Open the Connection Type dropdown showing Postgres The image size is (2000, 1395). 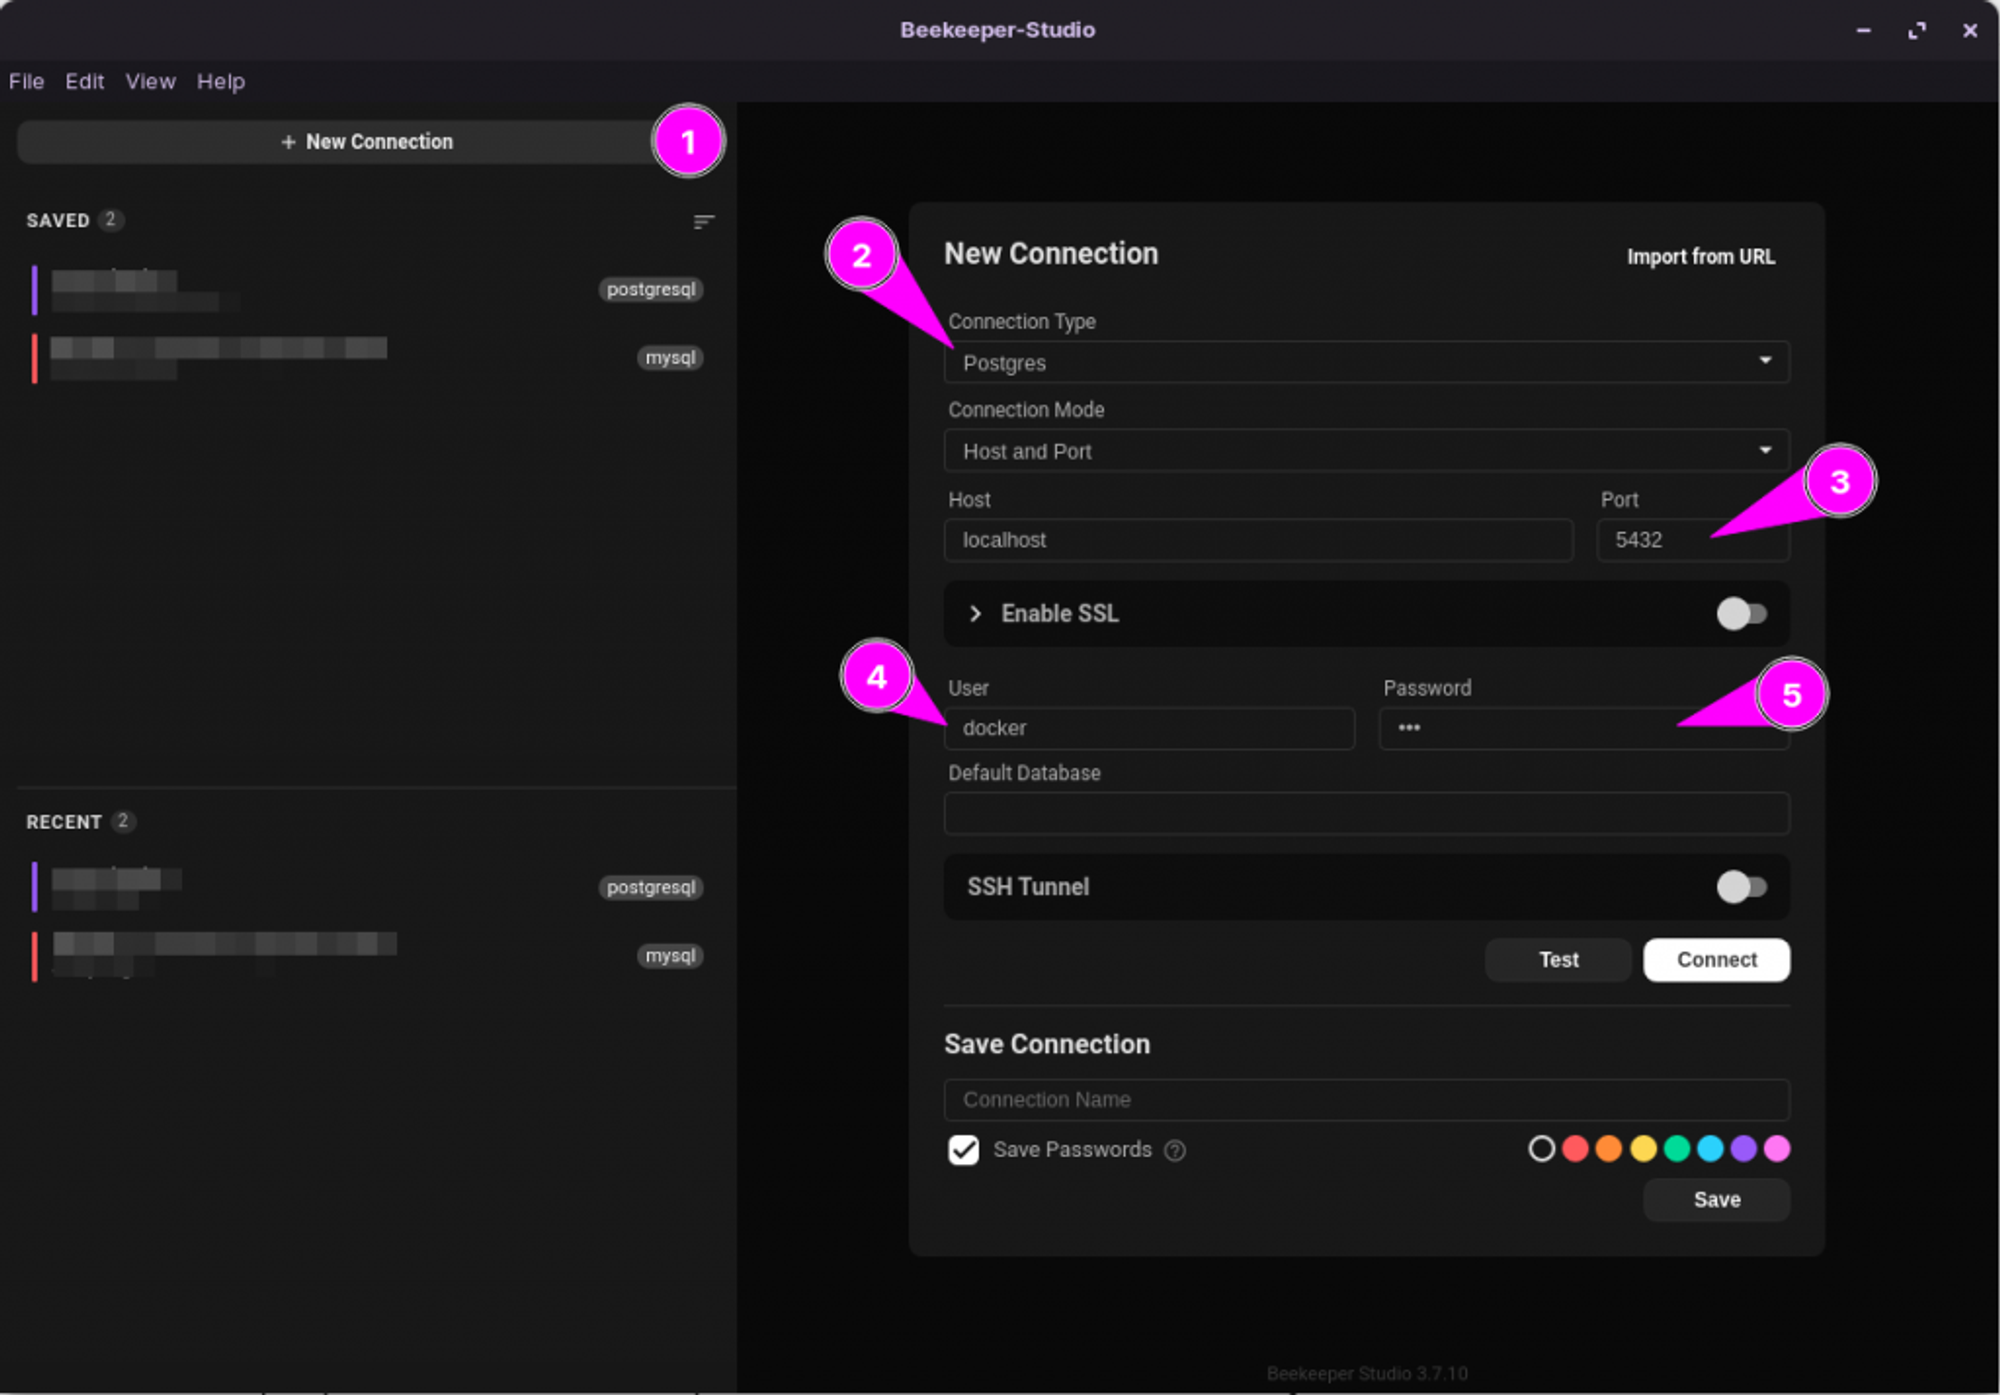tap(1366, 362)
